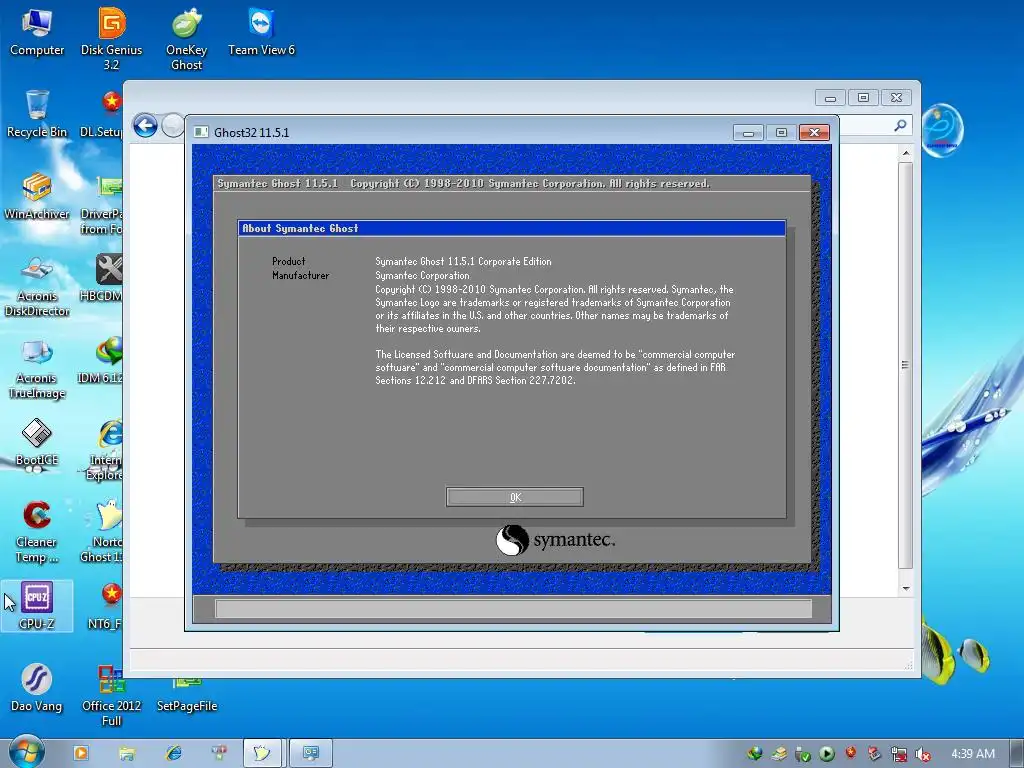This screenshot has width=1024, height=768.
Task: Select the HBCDM desktop icon
Action: pos(103,278)
